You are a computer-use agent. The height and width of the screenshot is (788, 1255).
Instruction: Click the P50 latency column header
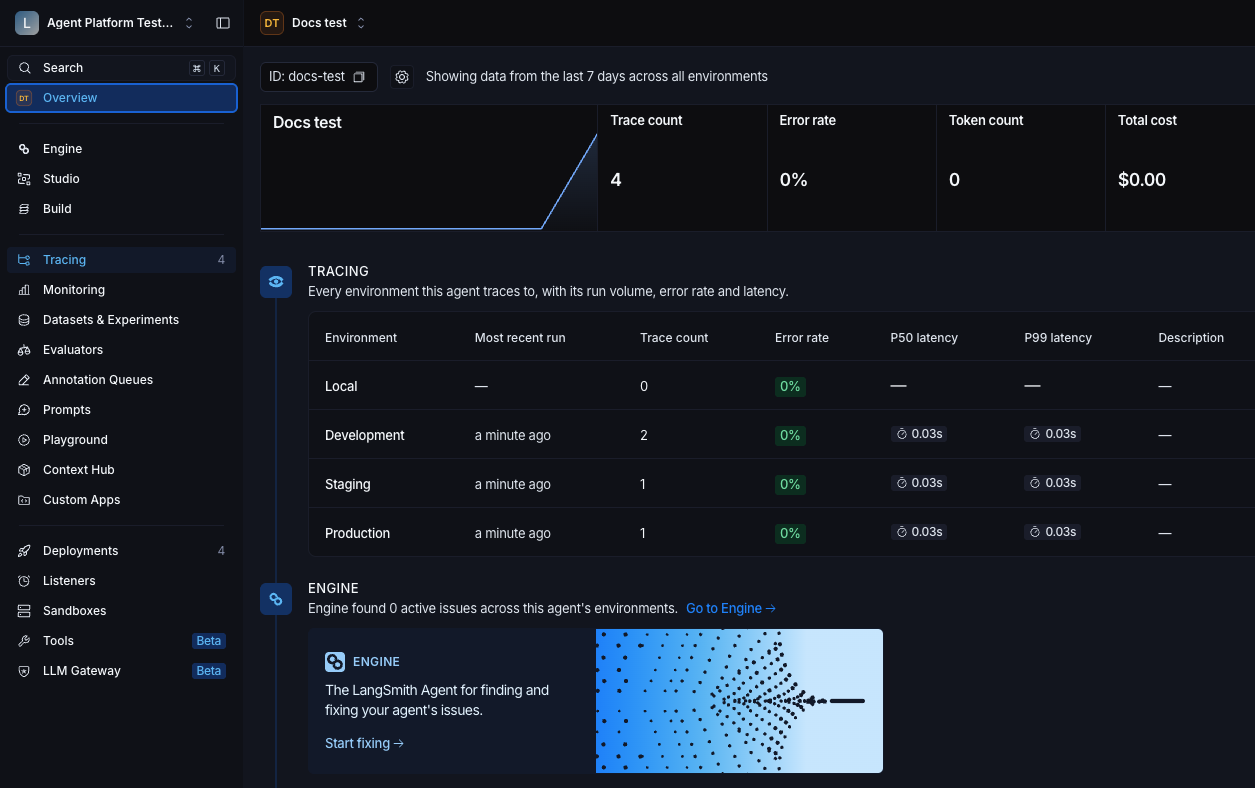coord(924,338)
